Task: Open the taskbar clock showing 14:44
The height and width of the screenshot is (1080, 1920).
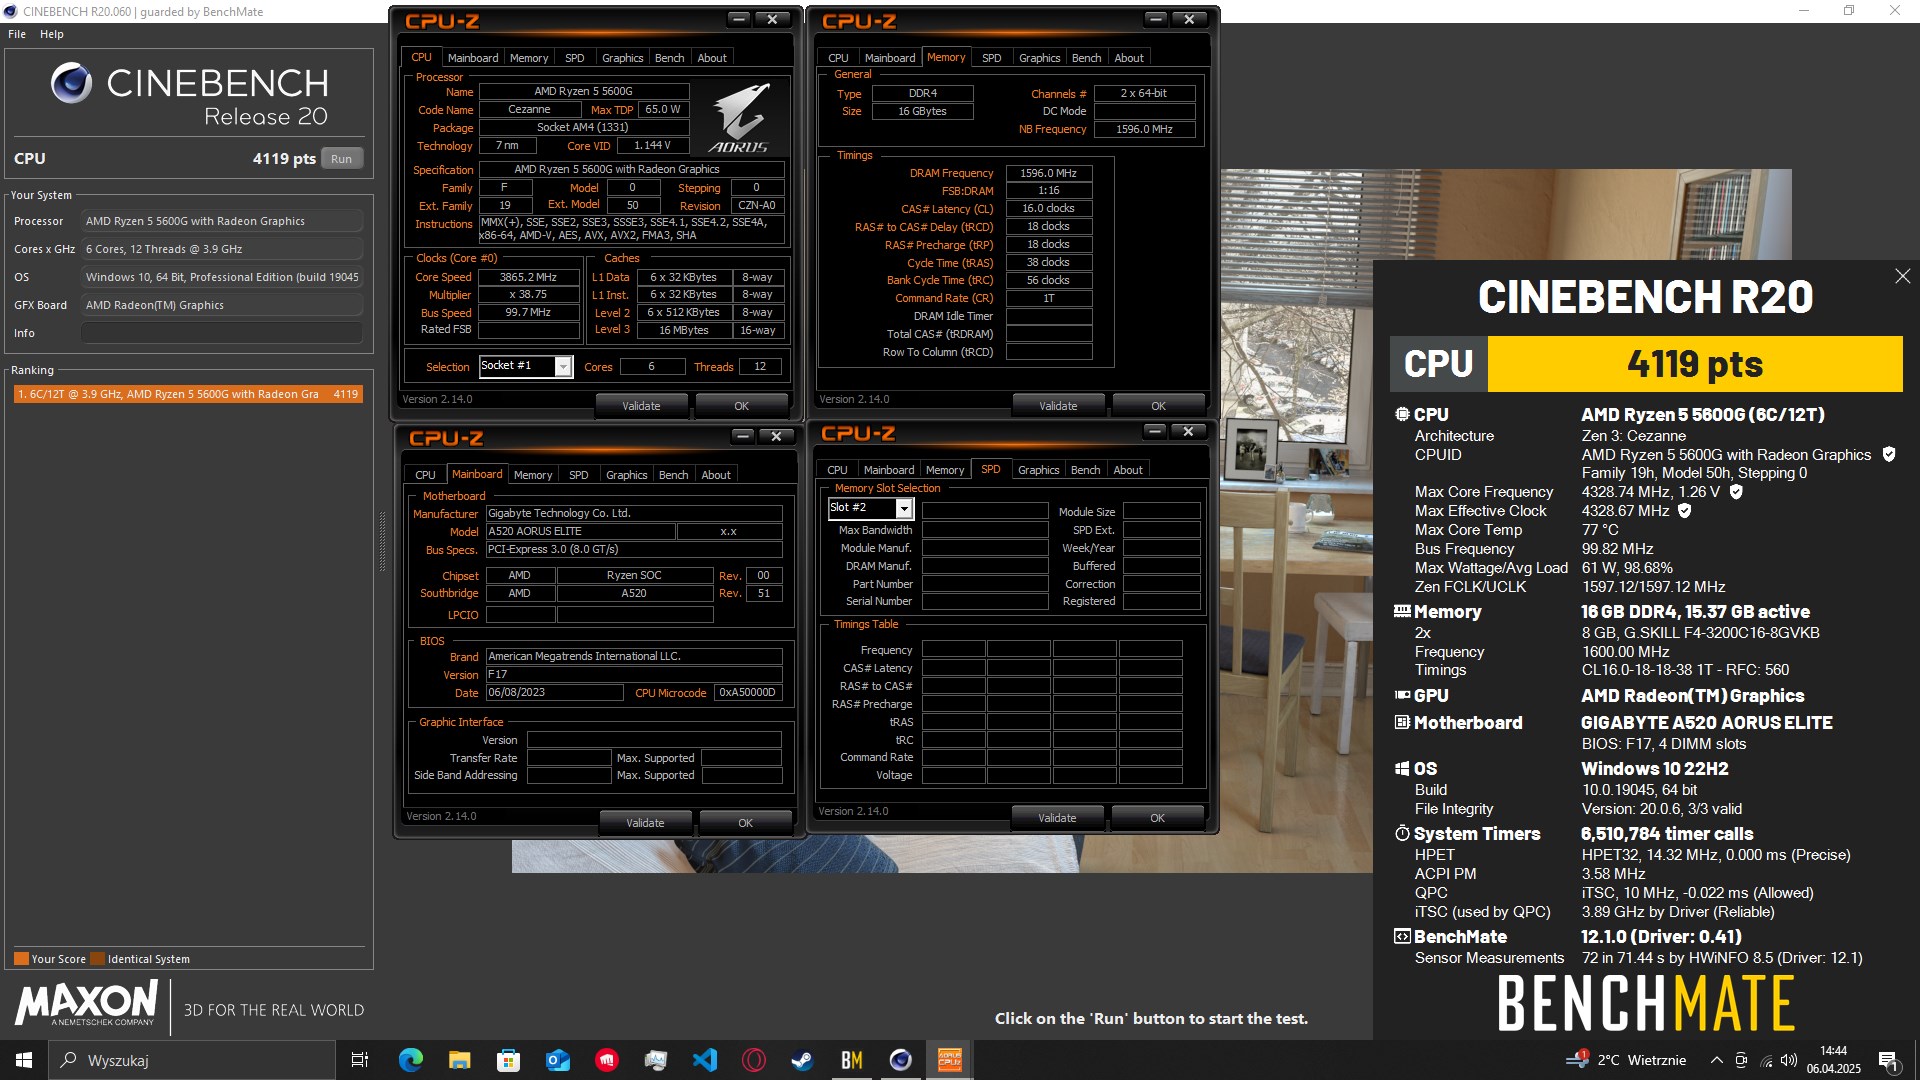Action: [x=1833, y=1060]
